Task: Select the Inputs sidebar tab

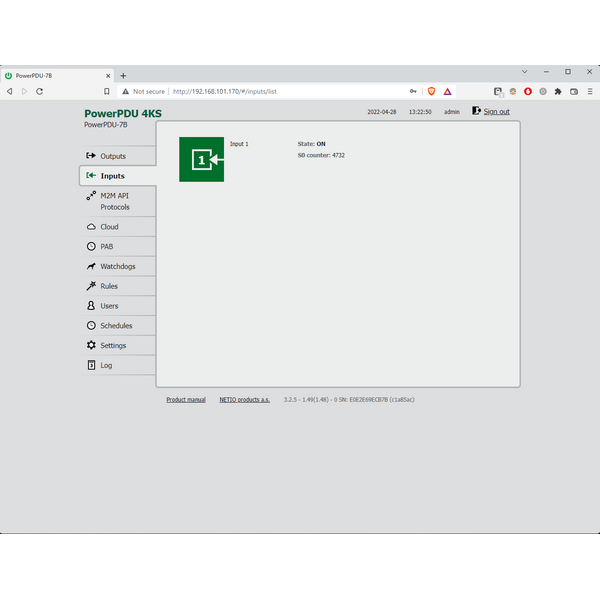Action: 112,176
